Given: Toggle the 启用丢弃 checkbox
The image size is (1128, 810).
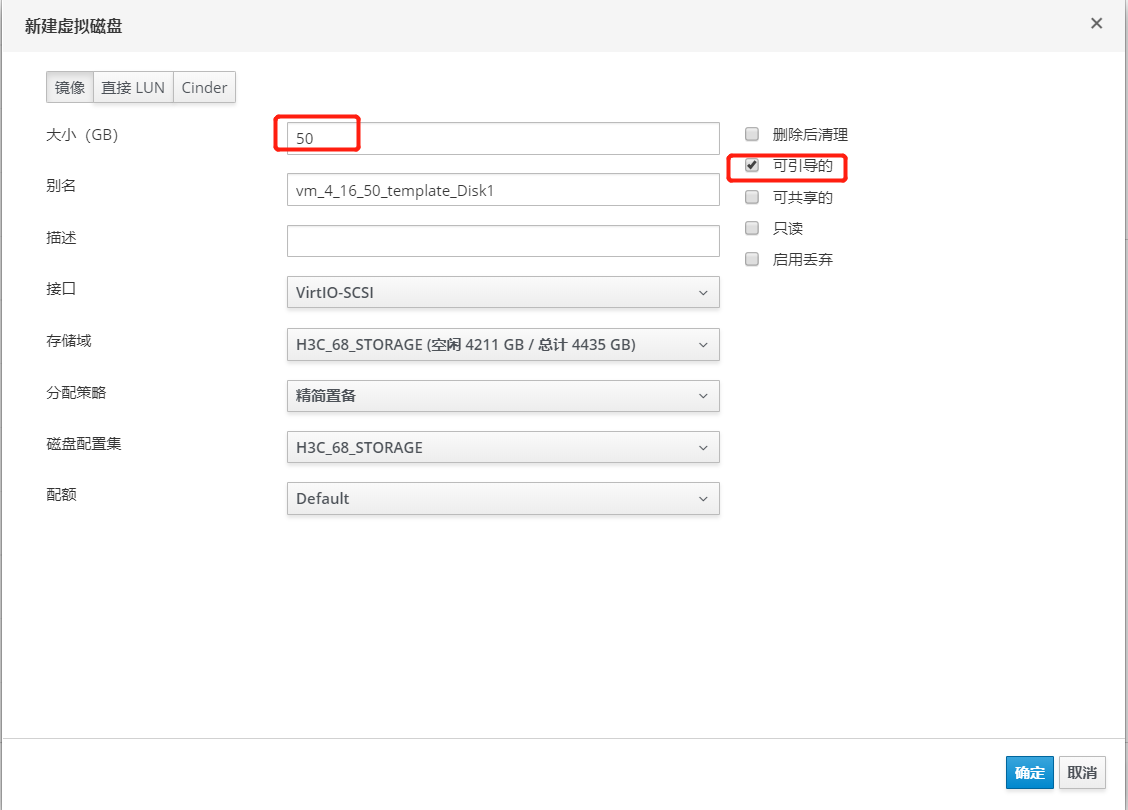Looking at the screenshot, I should pyautogui.click(x=752, y=259).
